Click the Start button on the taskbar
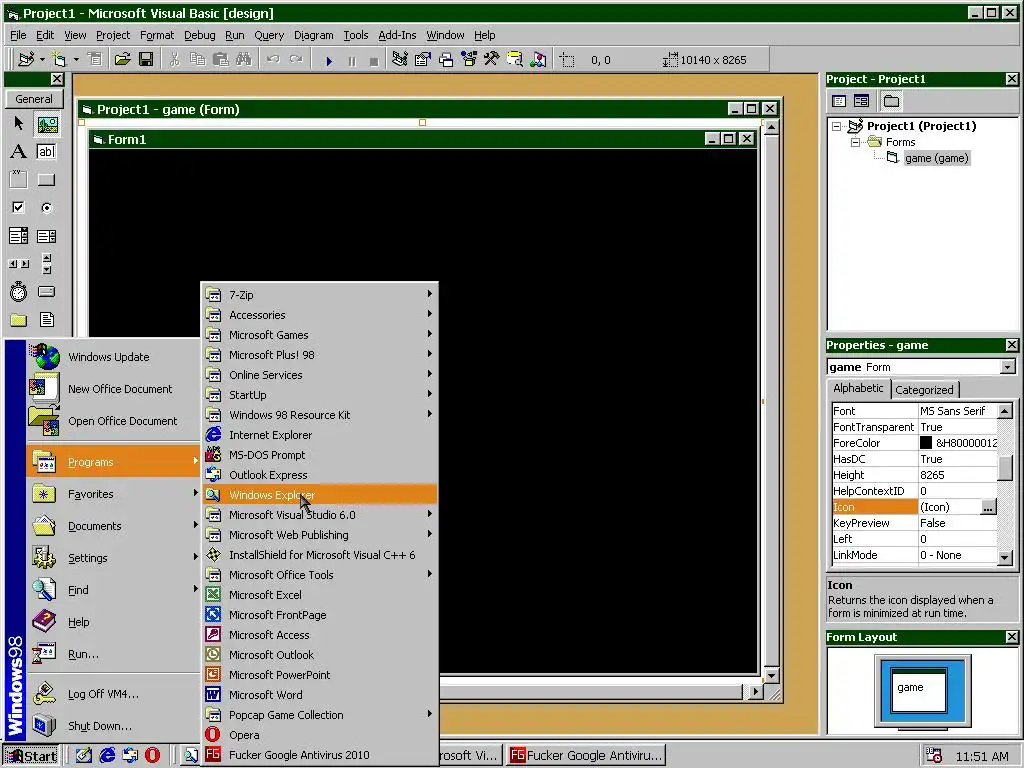Viewport: 1024px width, 768px height. pos(31,756)
